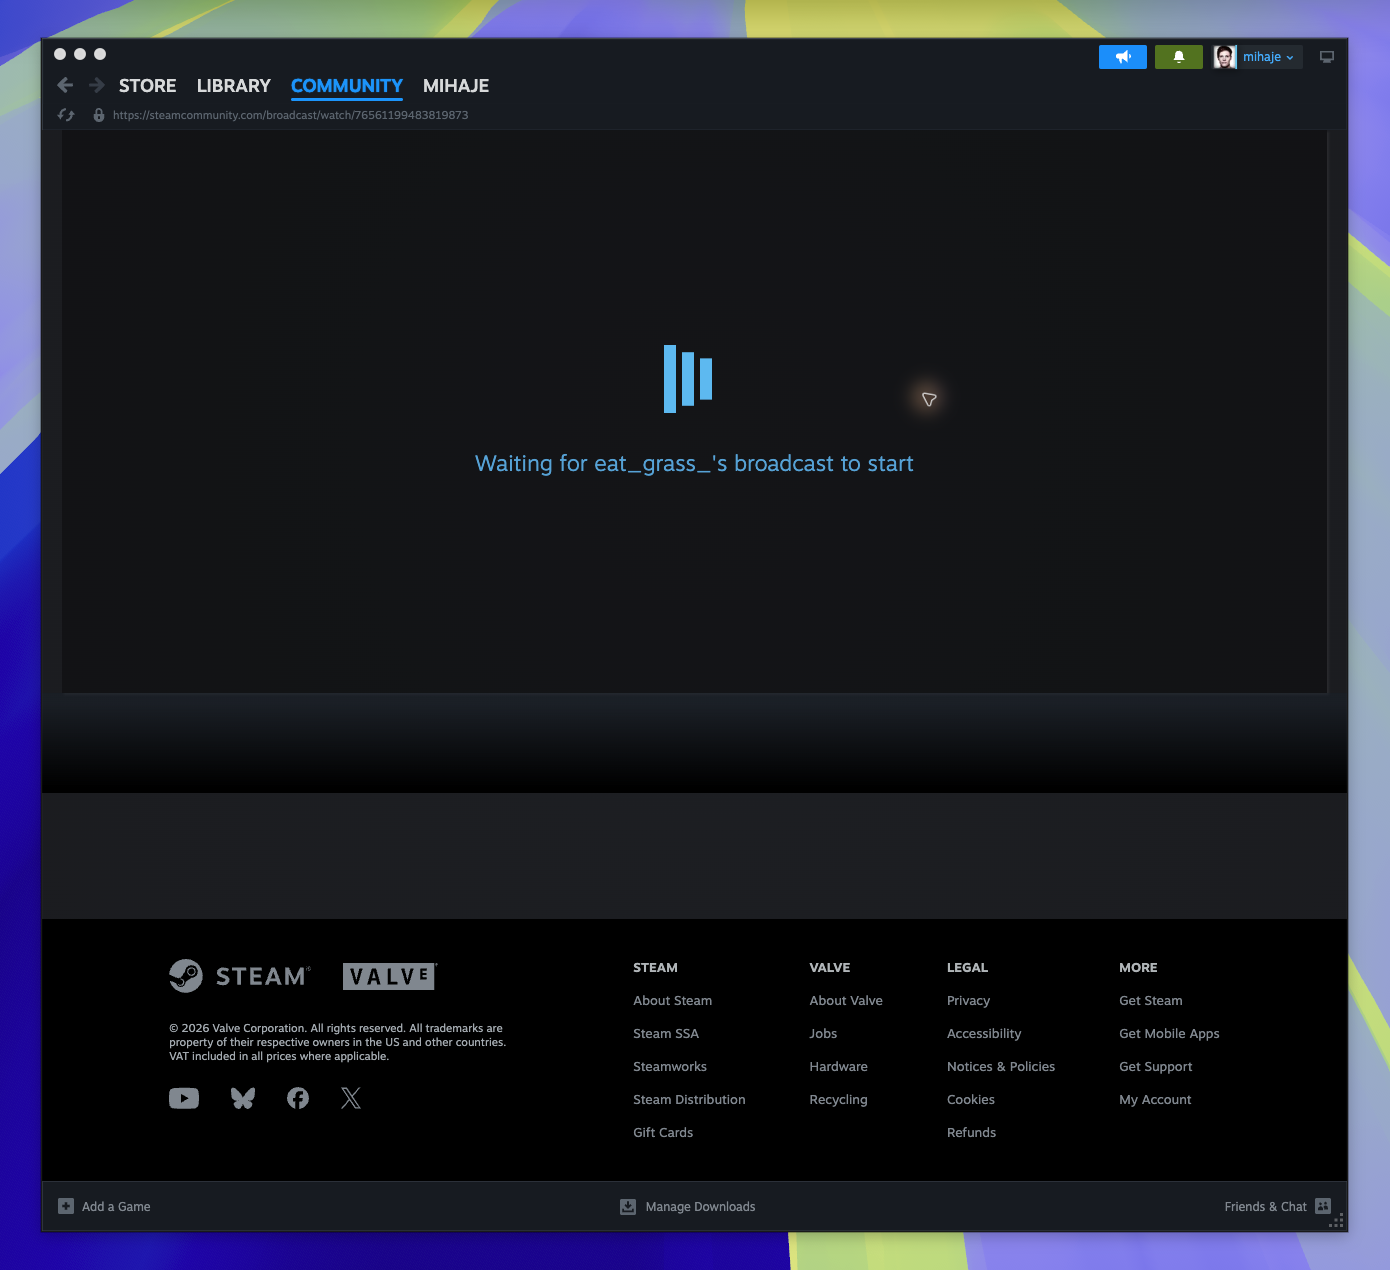The image size is (1390, 1270).
Task: Open the Get Support link
Action: pyautogui.click(x=1155, y=1067)
